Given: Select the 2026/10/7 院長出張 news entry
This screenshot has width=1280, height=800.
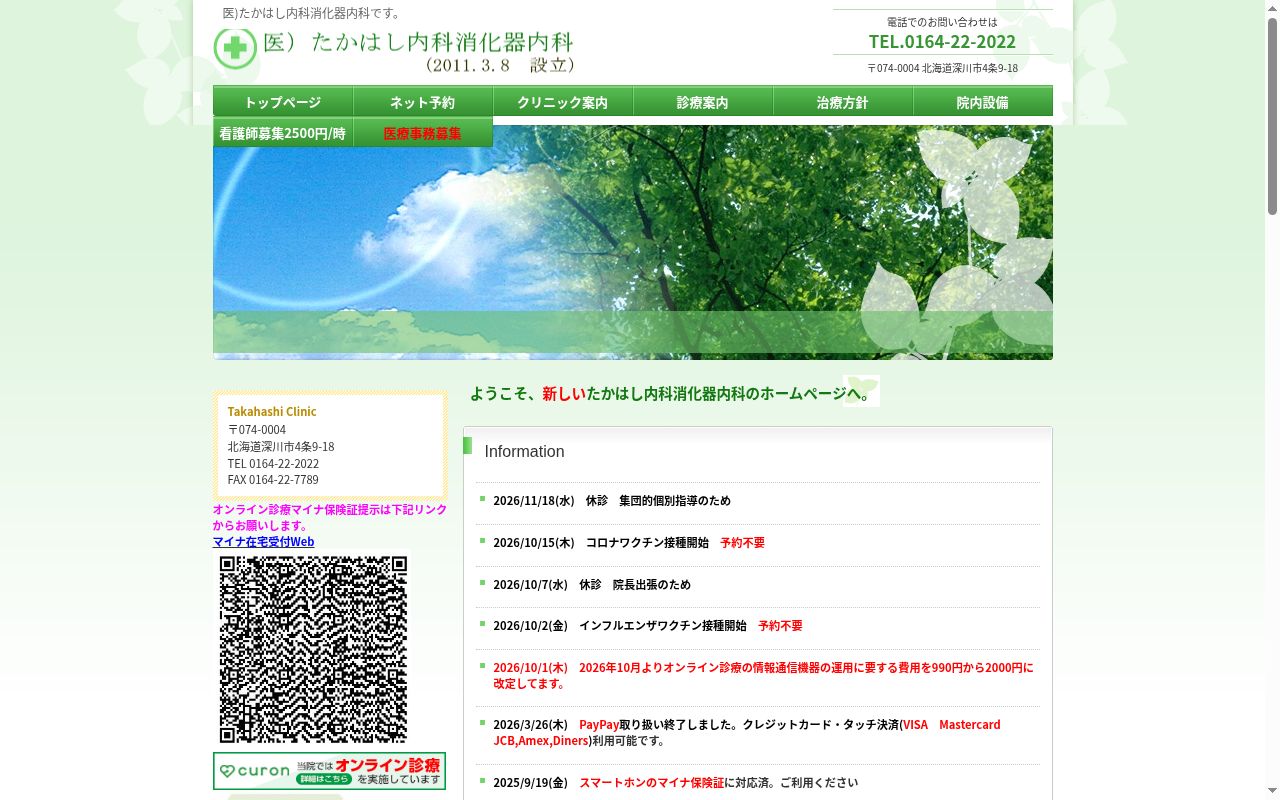Looking at the screenshot, I should coord(592,585).
